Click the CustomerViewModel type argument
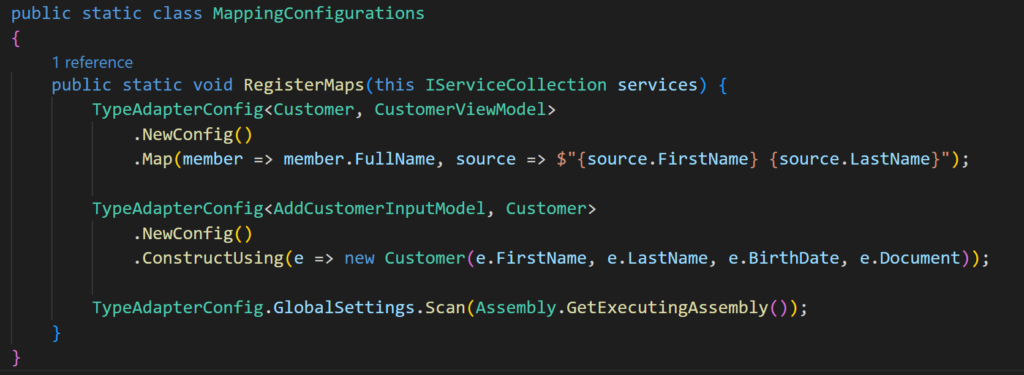Viewport: 1024px width, 375px height. pyautogui.click(x=460, y=110)
